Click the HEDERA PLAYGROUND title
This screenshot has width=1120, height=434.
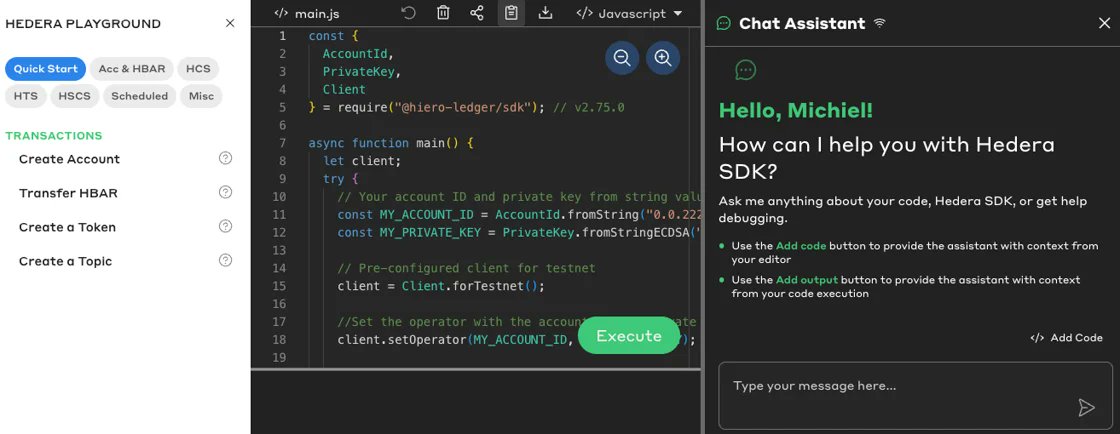83,24
